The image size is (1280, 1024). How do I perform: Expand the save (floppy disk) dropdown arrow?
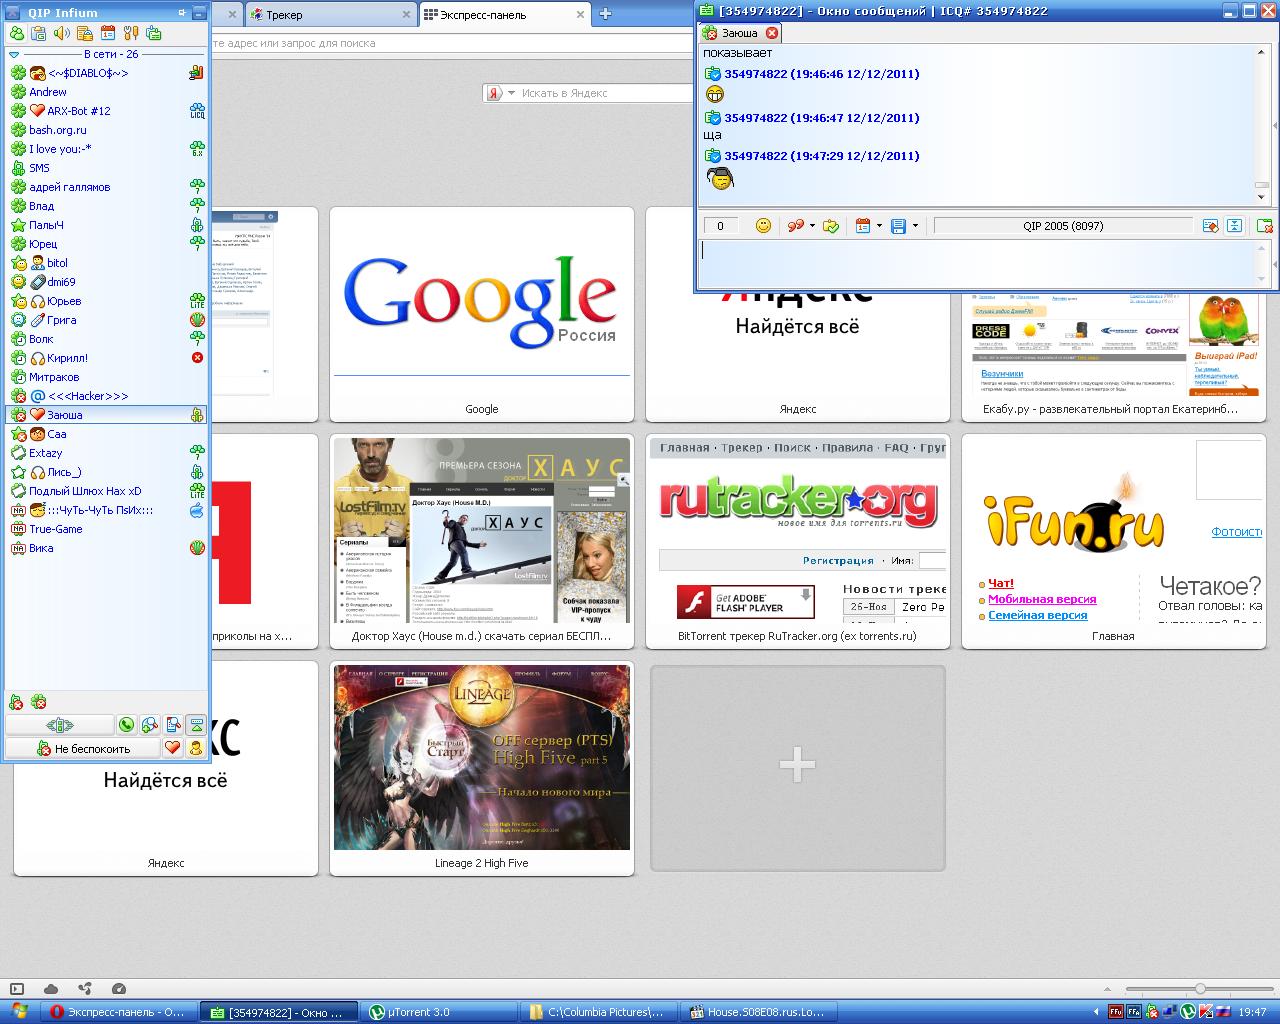click(915, 226)
